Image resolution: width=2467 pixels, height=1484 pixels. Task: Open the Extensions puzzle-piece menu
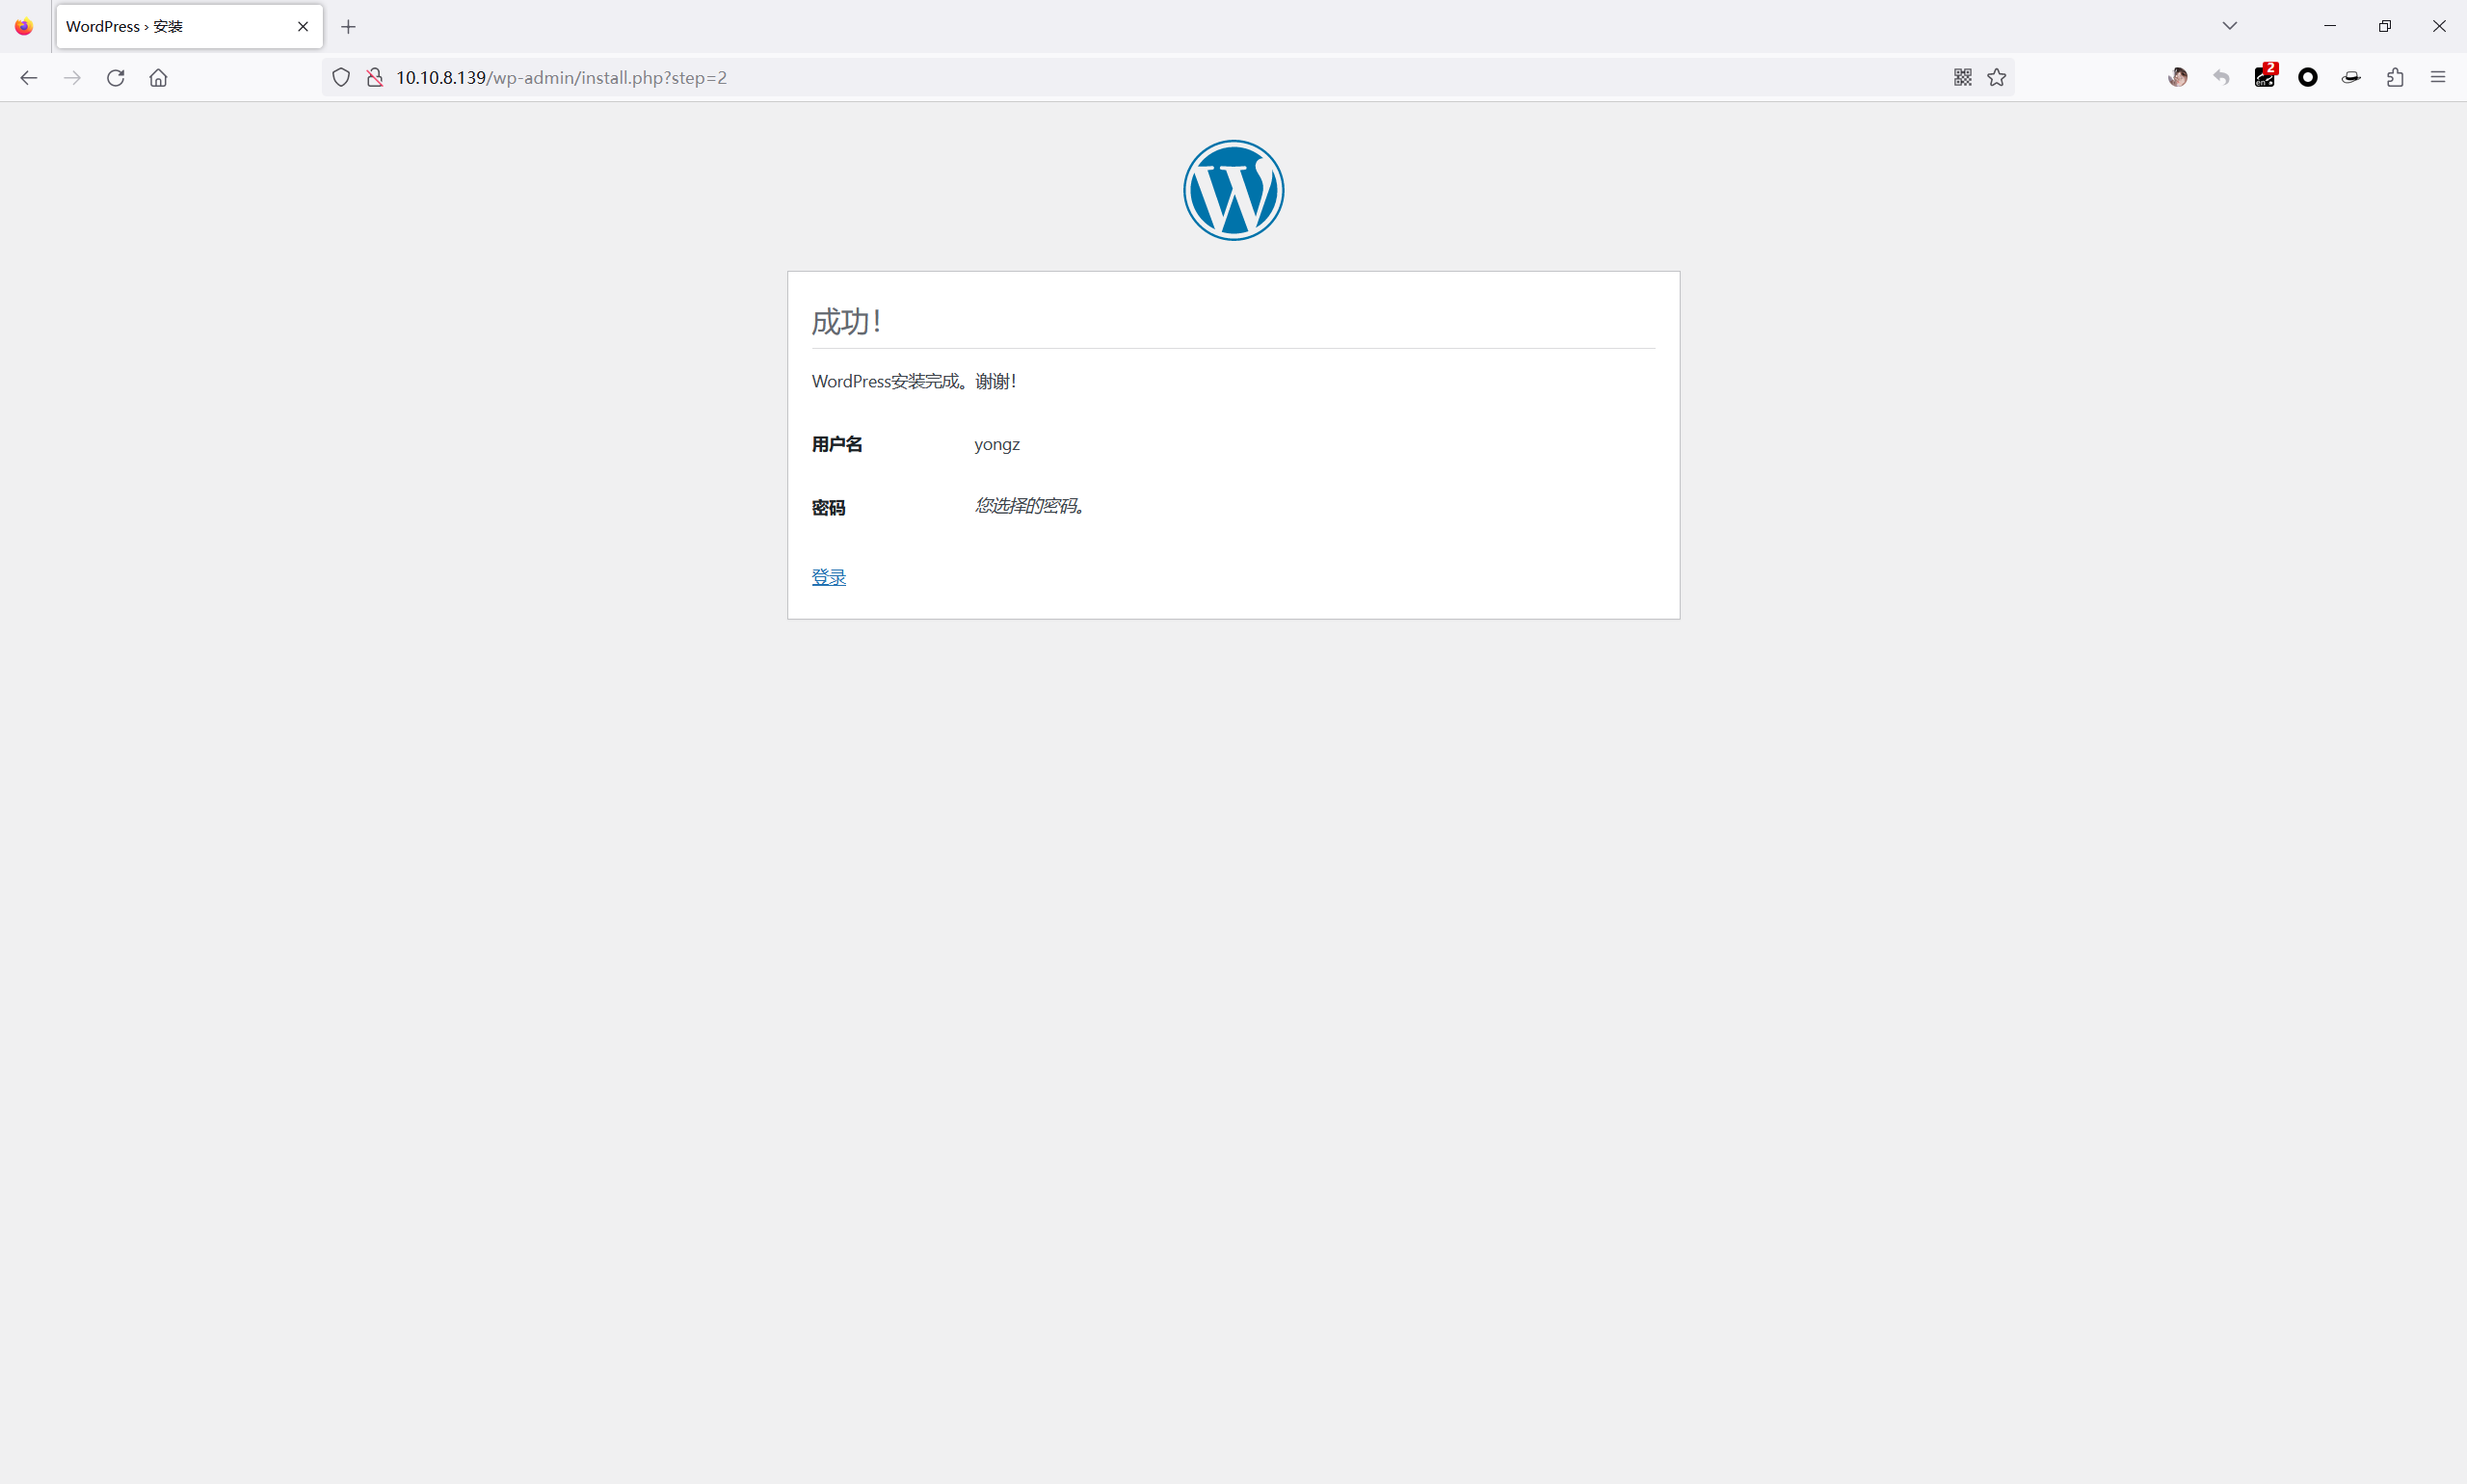point(2395,78)
